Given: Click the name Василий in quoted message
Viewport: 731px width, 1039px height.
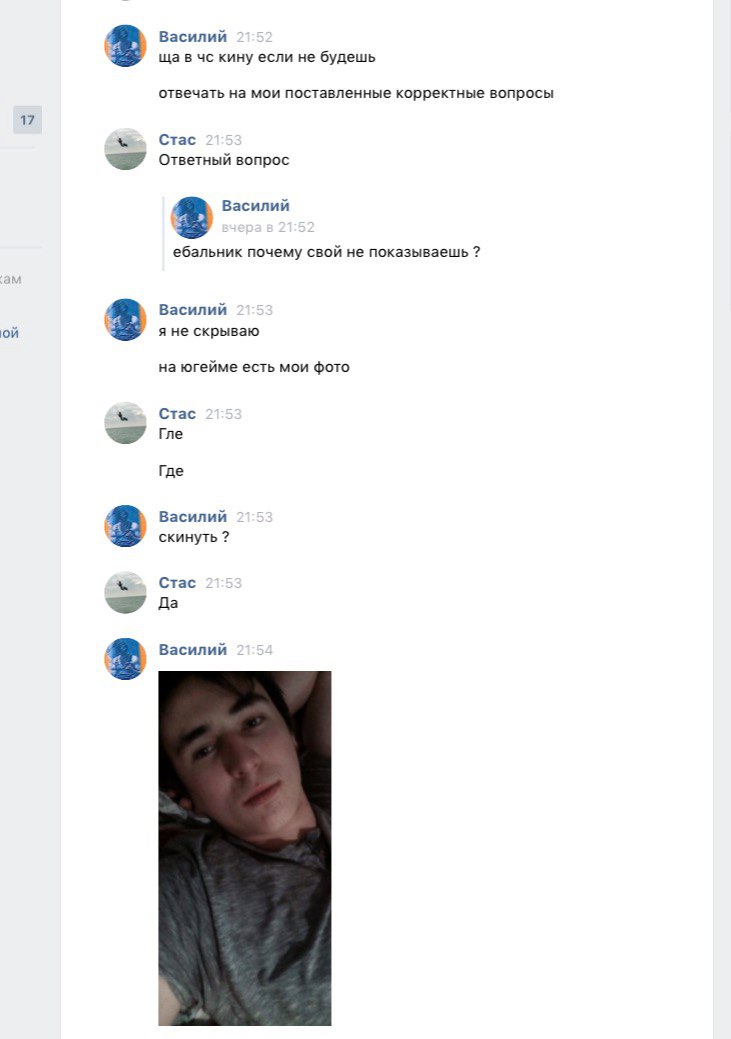Looking at the screenshot, I should [255, 205].
